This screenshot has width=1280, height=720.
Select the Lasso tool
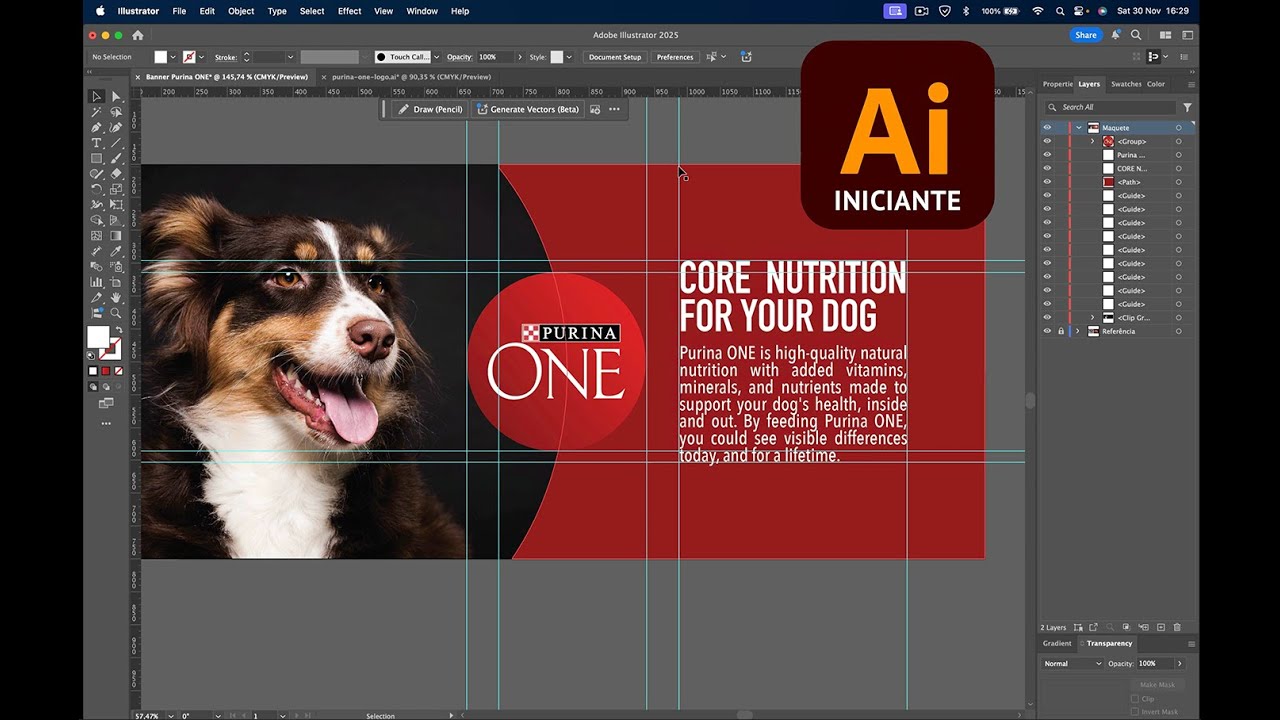(x=116, y=112)
